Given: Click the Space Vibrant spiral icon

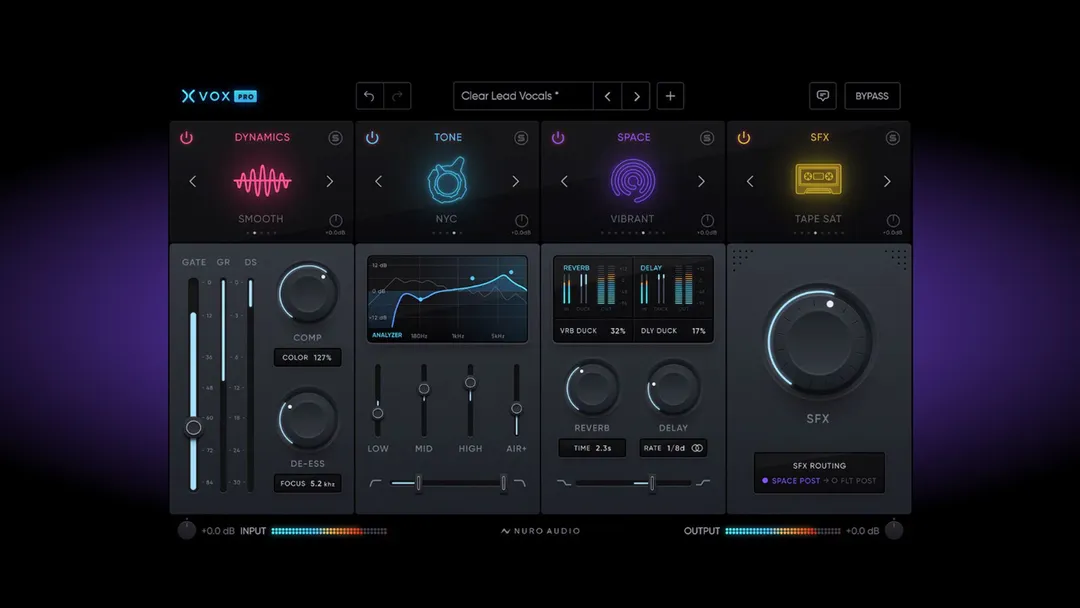Looking at the screenshot, I should point(633,181).
